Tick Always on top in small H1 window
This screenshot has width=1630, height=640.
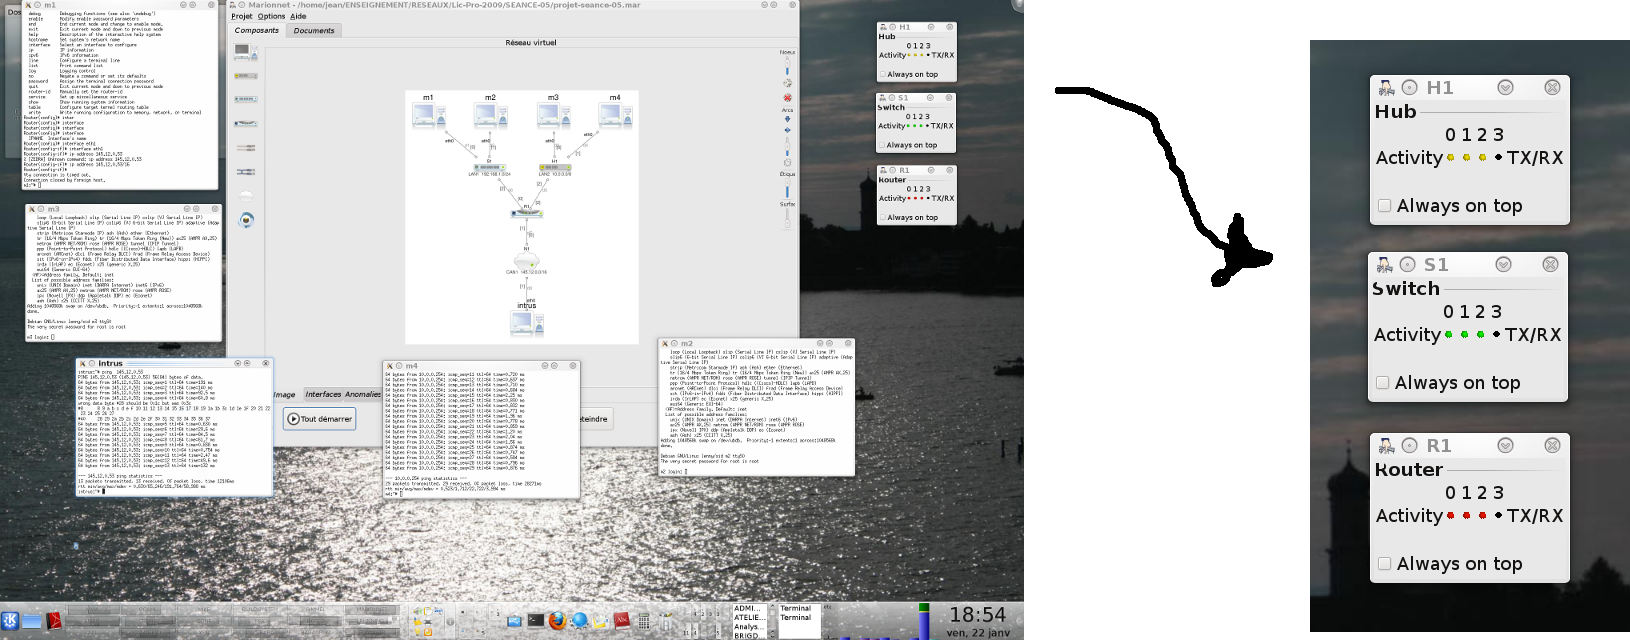point(881,74)
